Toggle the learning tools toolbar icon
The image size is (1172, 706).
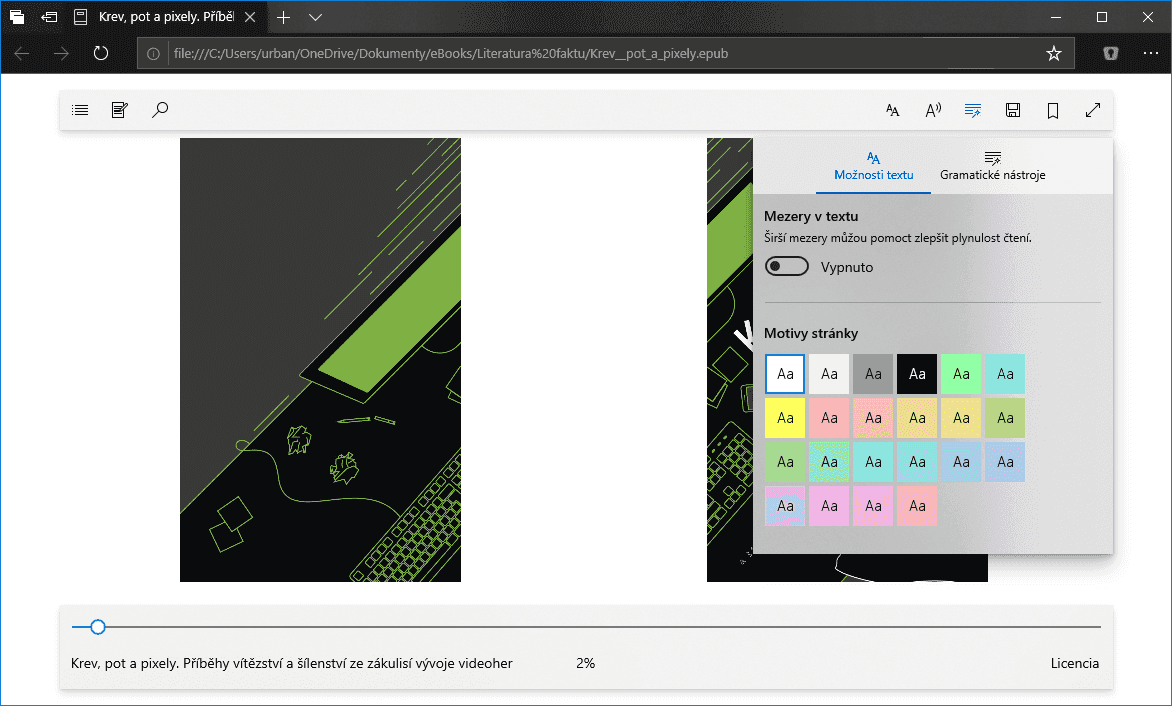[972, 111]
